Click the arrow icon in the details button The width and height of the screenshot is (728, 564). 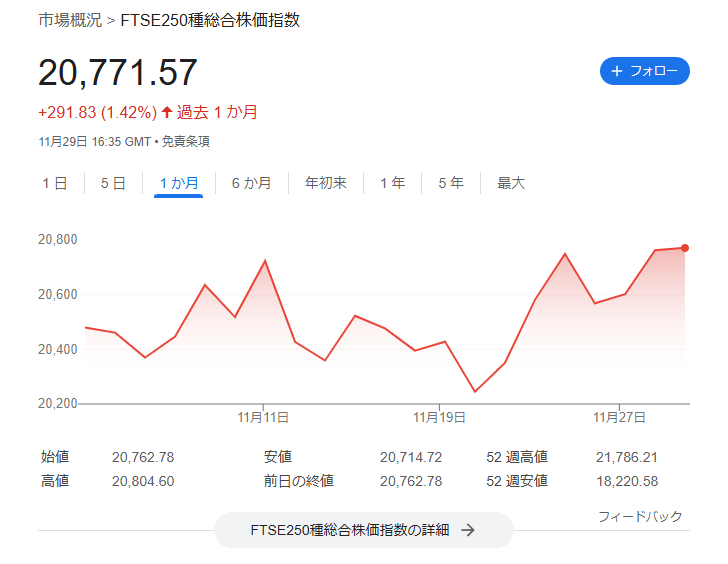pyautogui.click(x=468, y=530)
